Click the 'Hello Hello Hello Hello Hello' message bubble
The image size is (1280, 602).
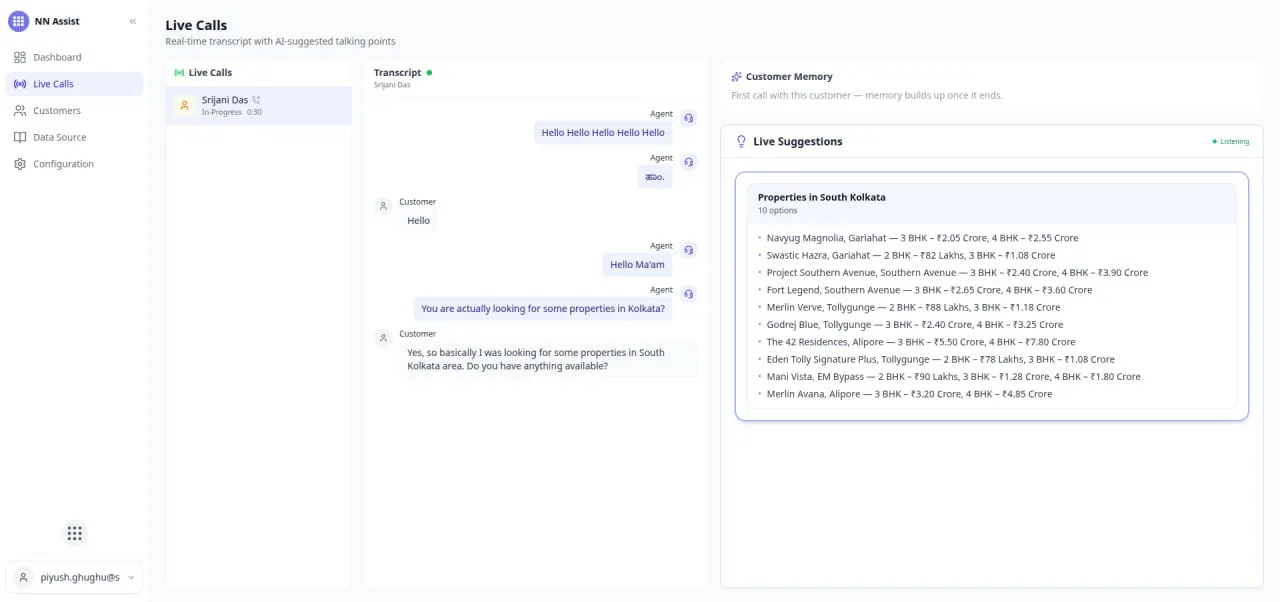(x=603, y=132)
